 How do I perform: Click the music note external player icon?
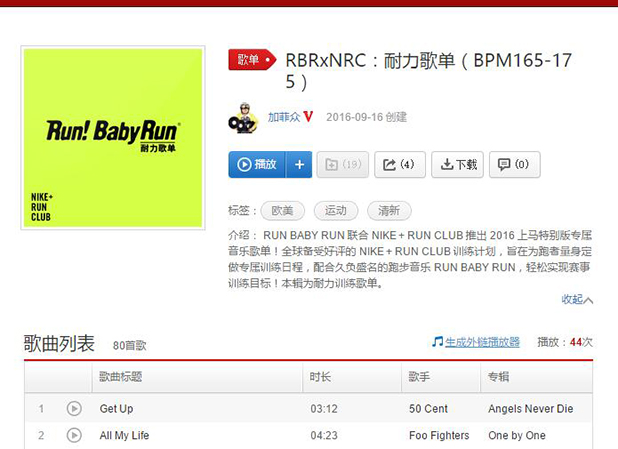pyautogui.click(x=437, y=342)
